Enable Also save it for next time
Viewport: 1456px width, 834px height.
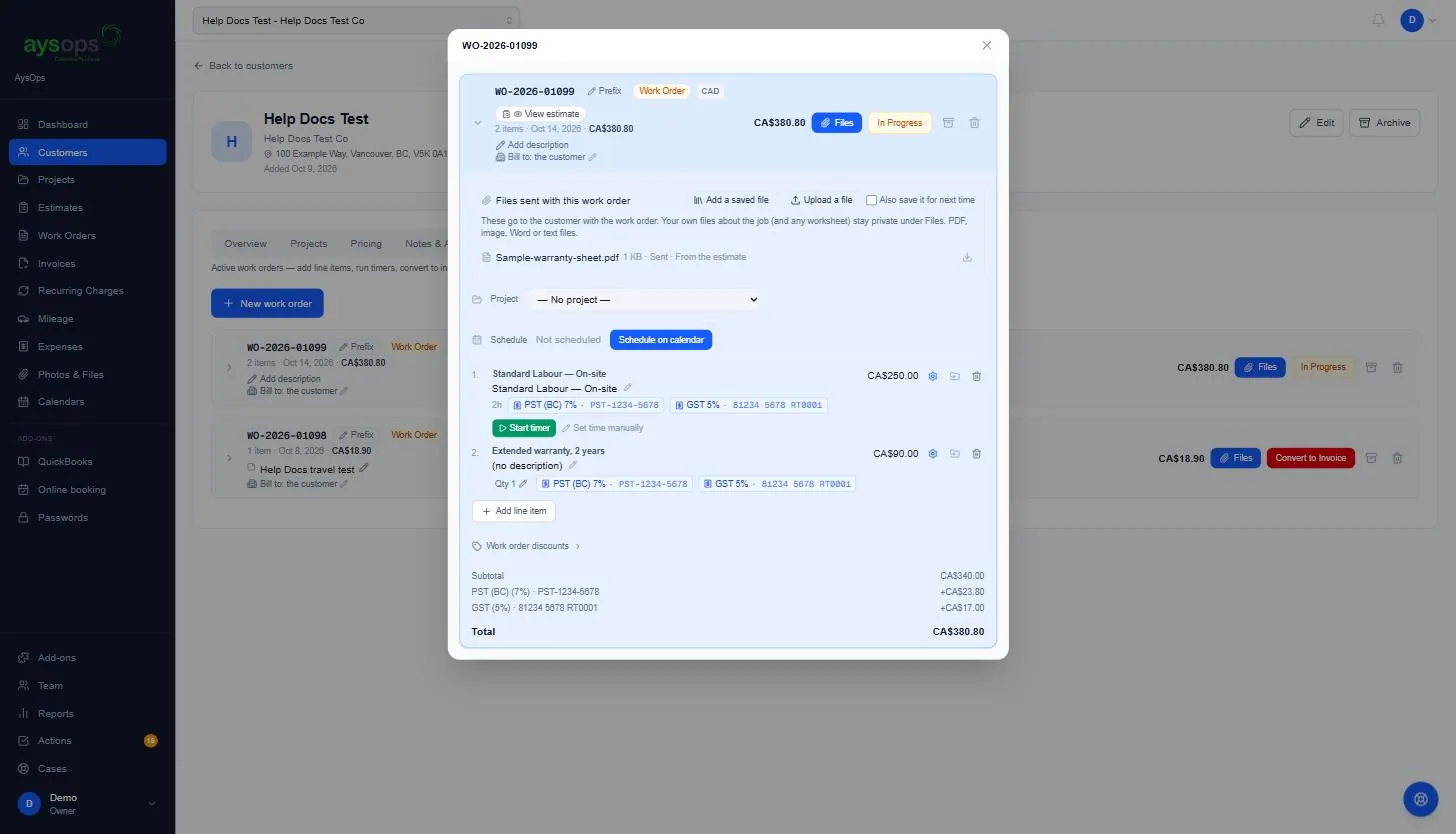click(x=872, y=200)
